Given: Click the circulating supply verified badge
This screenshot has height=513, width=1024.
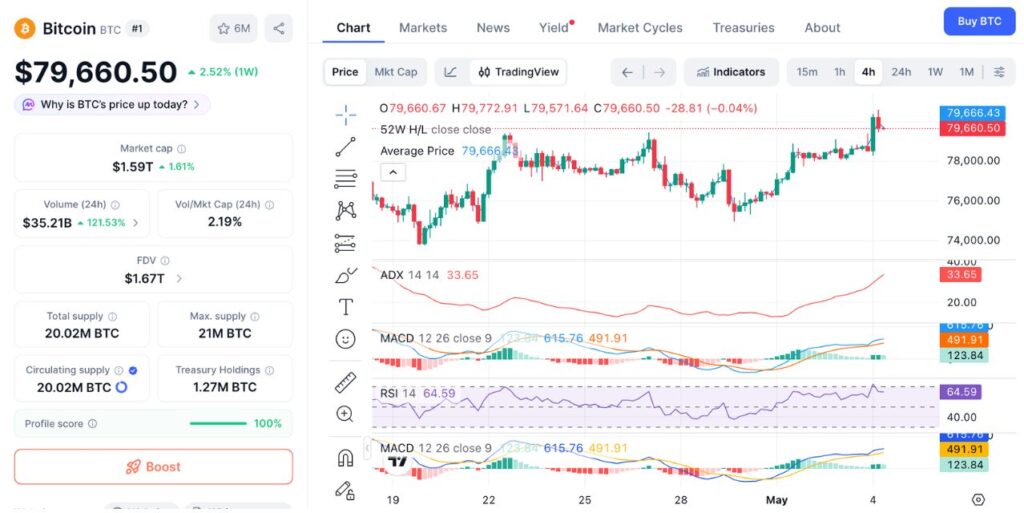Looking at the screenshot, I should [133, 370].
